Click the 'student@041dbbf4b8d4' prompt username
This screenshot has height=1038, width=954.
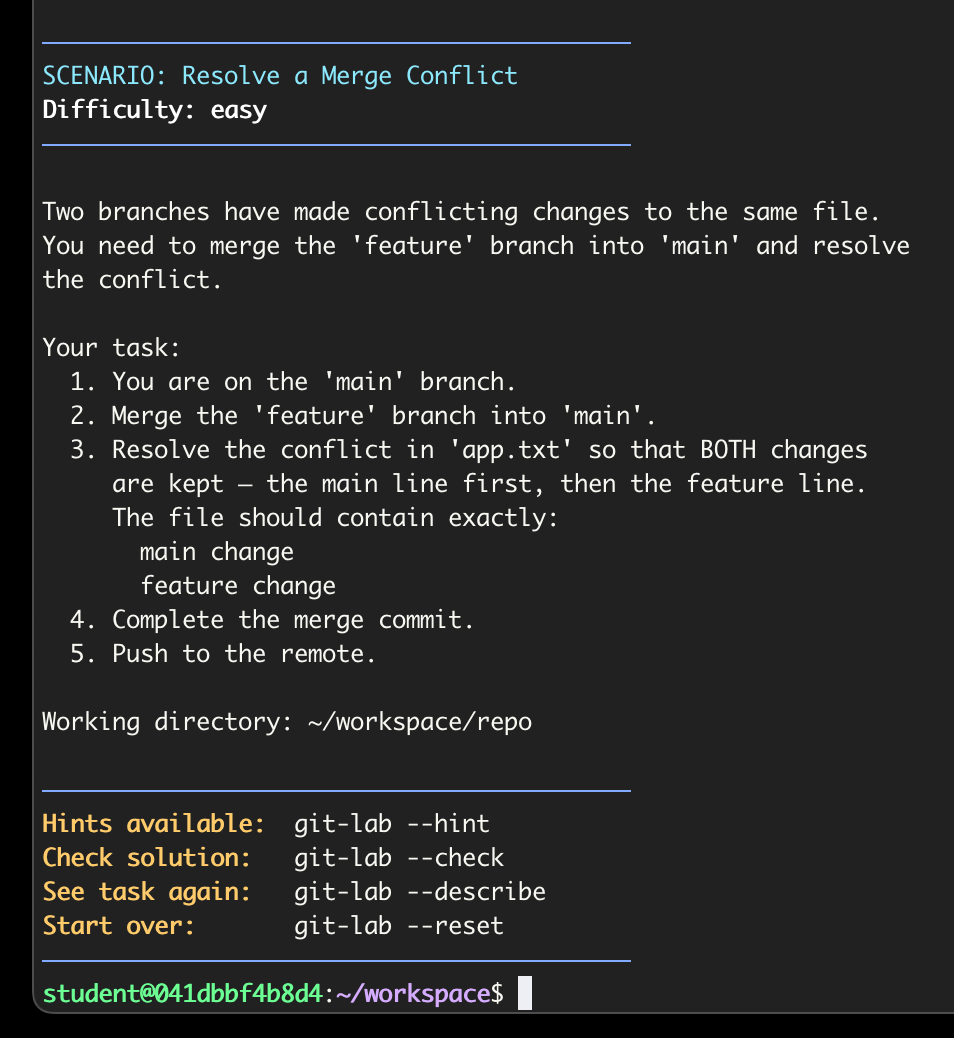[182, 994]
